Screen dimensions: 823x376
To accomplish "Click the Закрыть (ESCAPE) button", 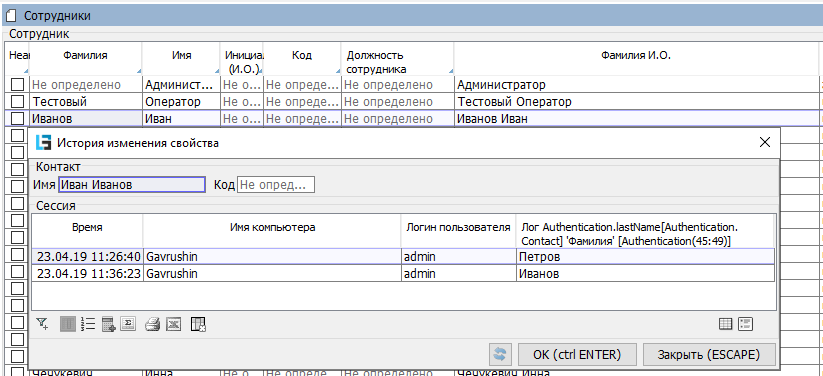I will coord(709,354).
